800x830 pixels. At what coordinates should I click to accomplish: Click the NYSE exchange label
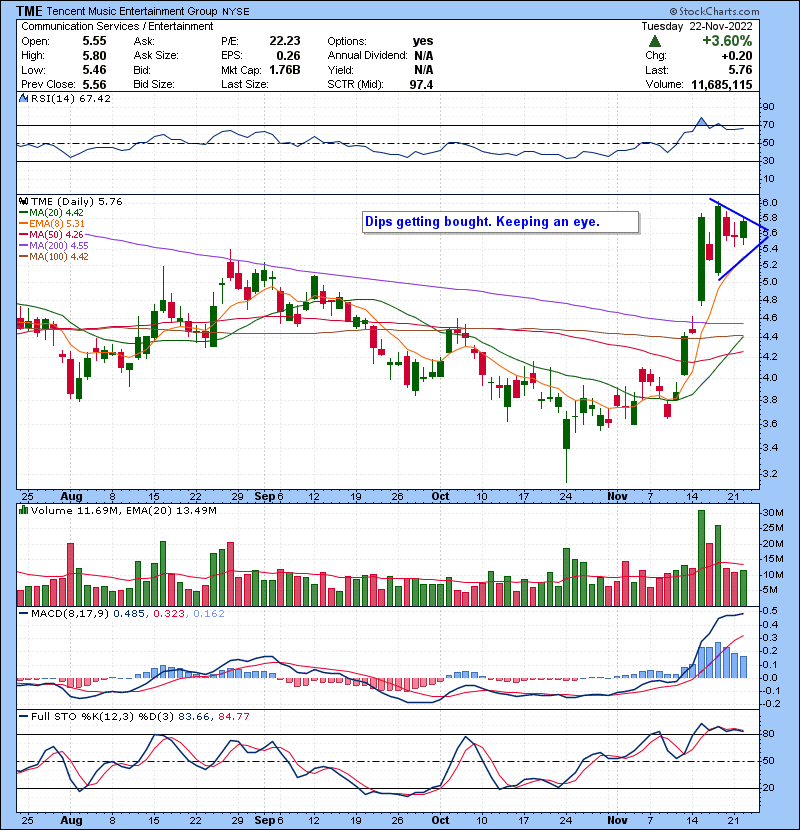point(236,12)
